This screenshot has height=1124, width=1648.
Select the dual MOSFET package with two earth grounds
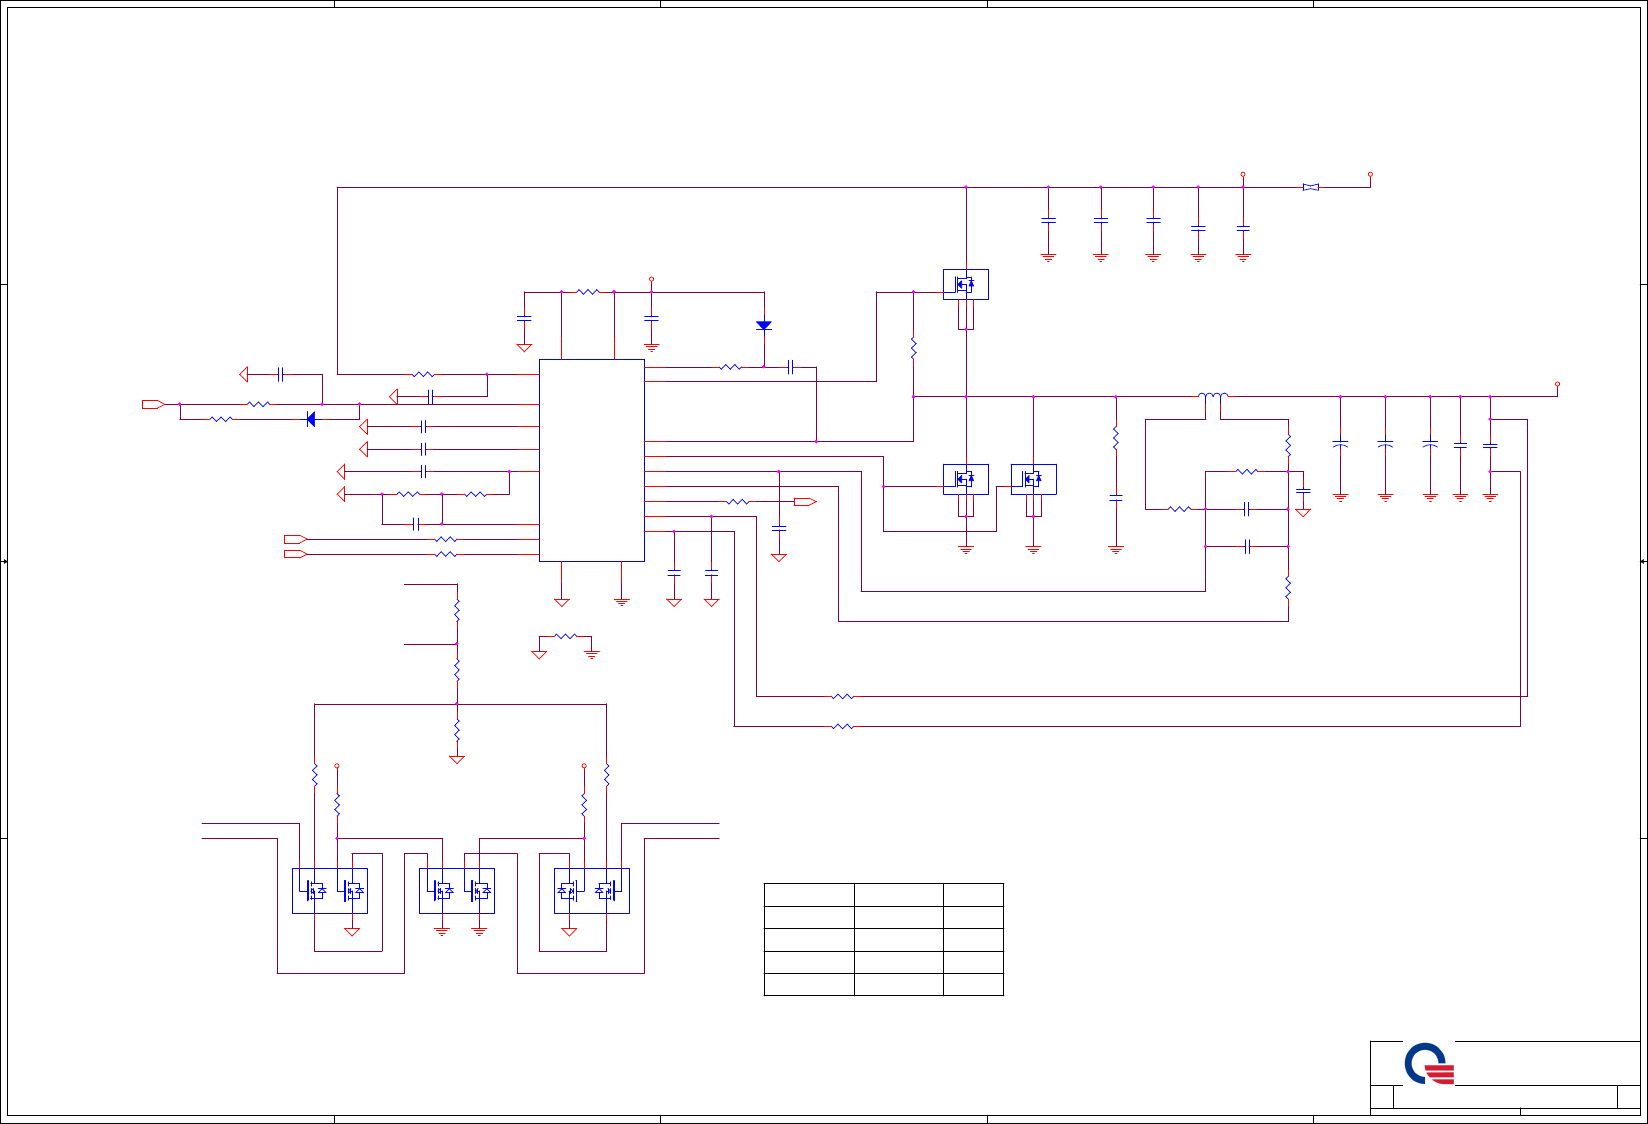[457, 891]
